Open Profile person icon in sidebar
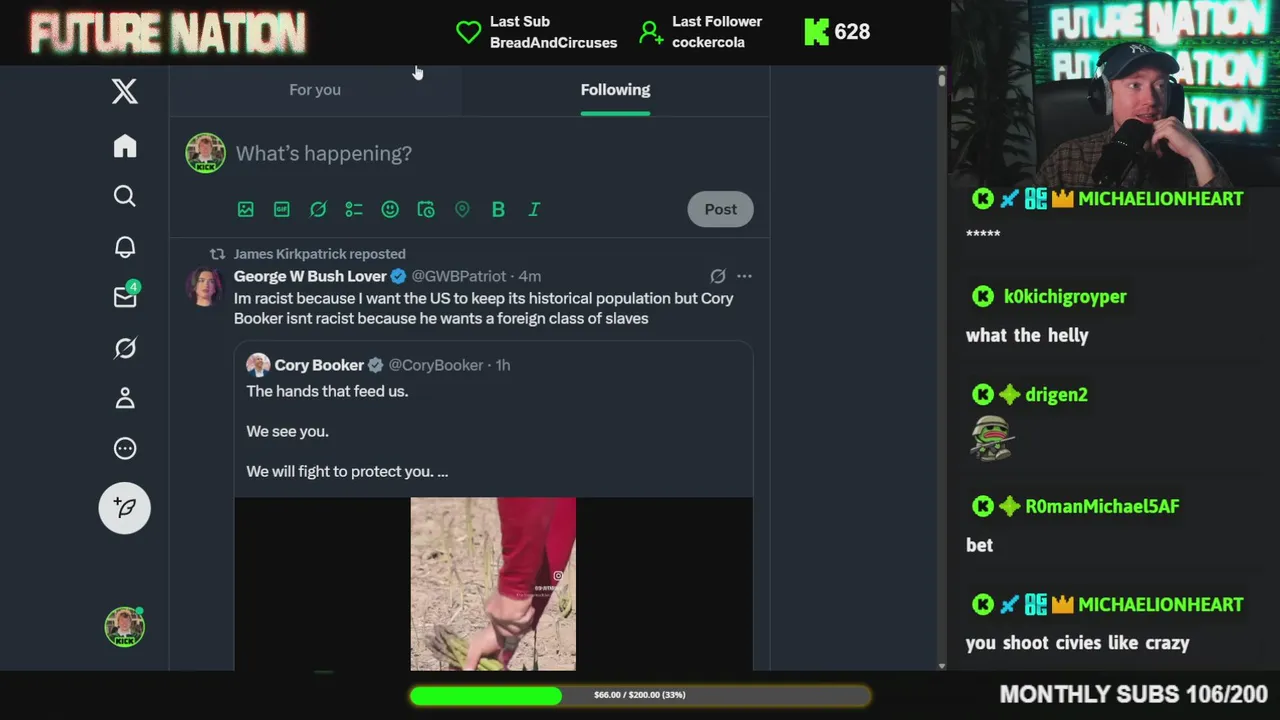1280x720 pixels. tap(125, 398)
